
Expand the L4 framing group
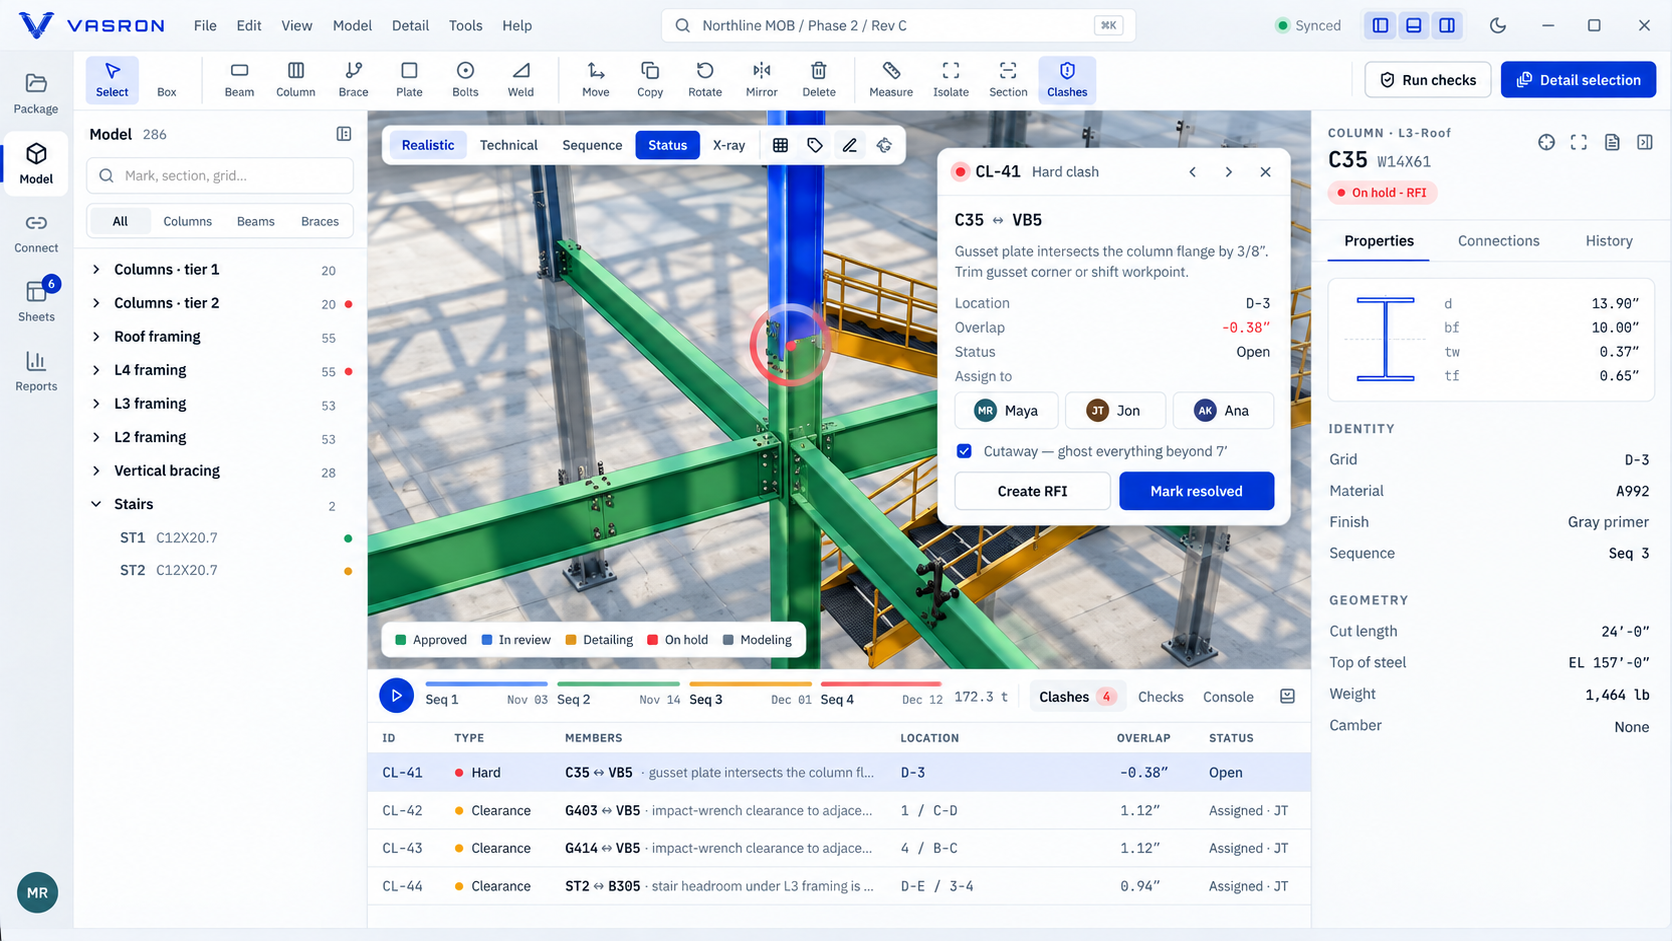click(96, 370)
